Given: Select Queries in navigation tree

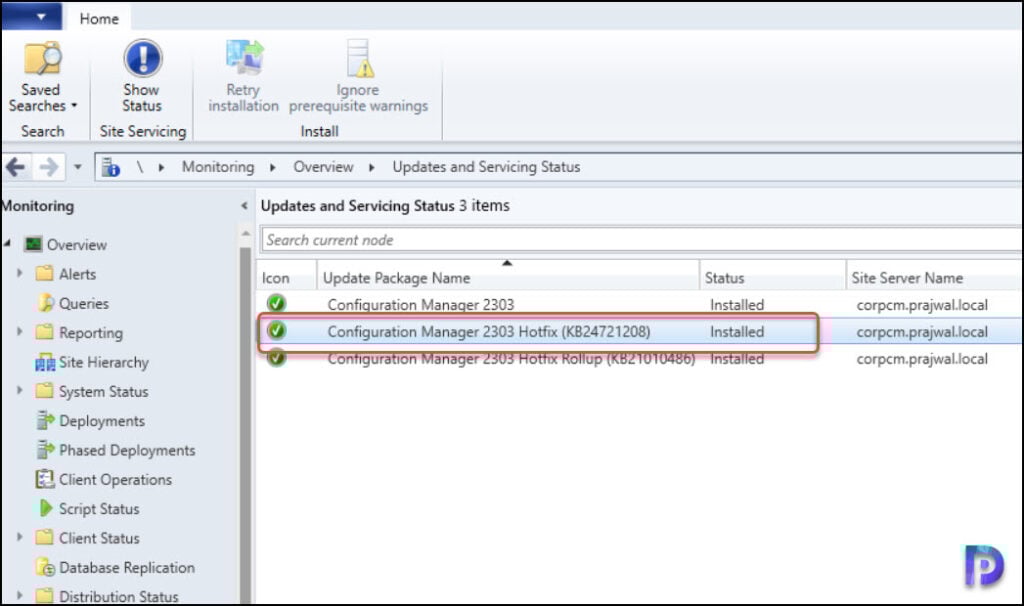Looking at the screenshot, I should (x=84, y=304).
